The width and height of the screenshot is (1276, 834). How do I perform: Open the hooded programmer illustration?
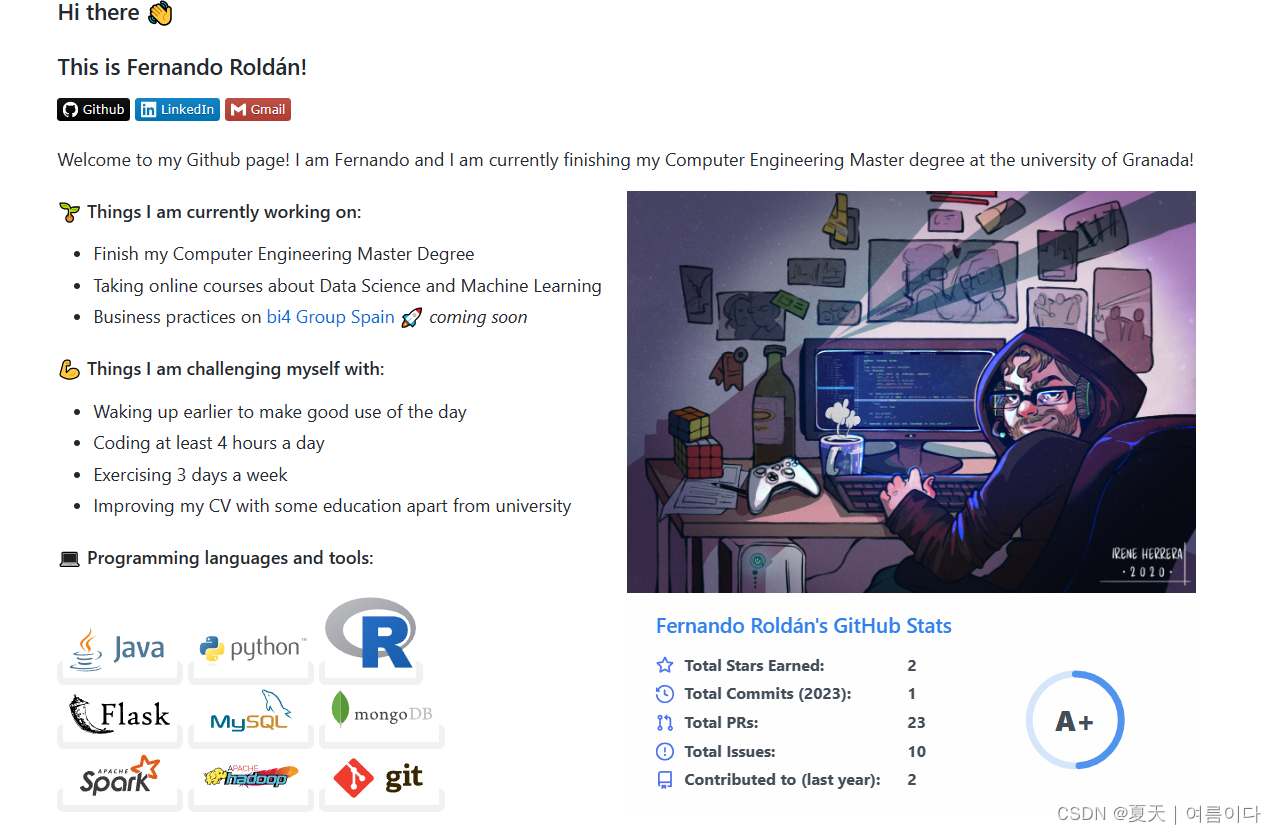tap(911, 392)
